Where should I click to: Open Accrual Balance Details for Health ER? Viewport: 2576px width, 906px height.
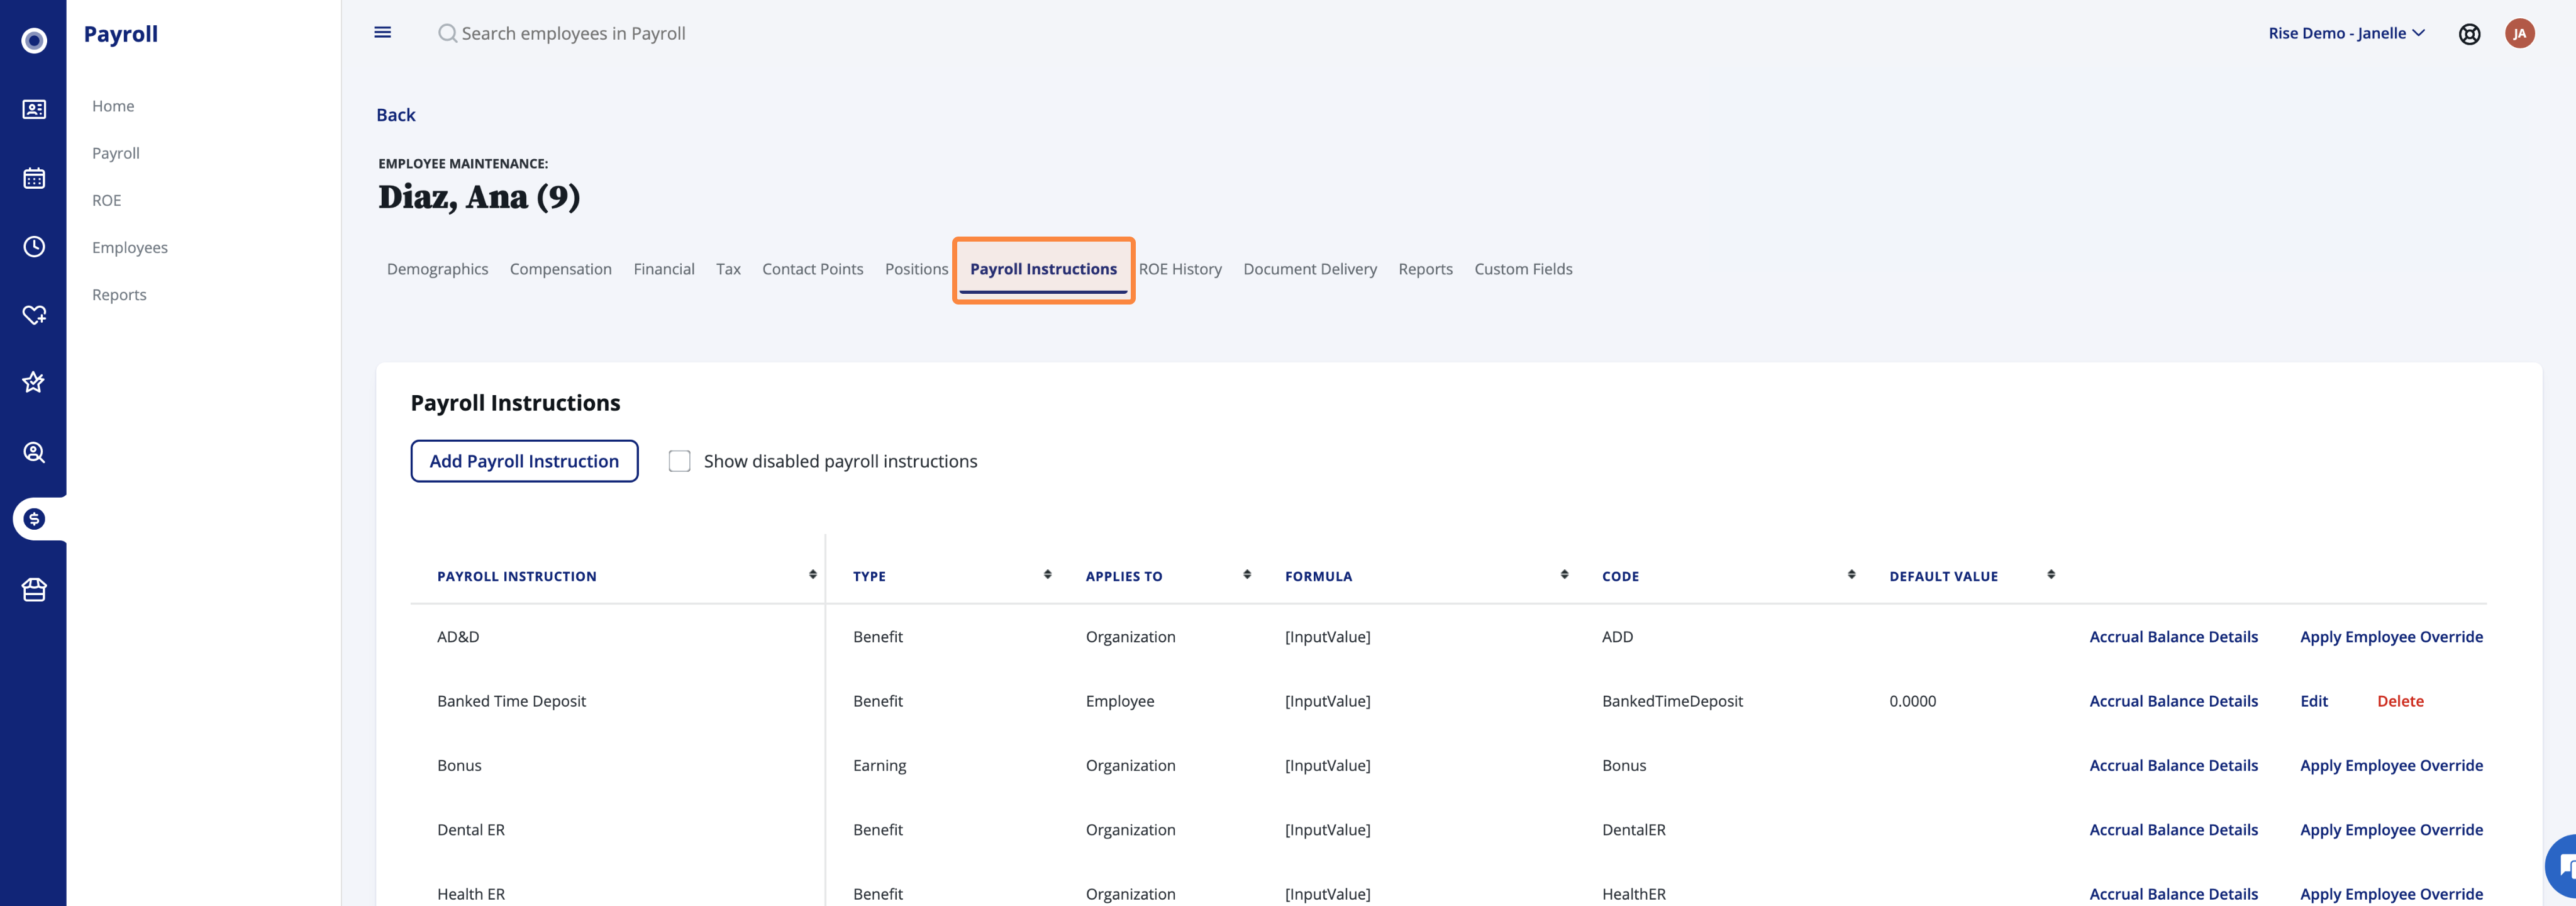tap(2173, 894)
